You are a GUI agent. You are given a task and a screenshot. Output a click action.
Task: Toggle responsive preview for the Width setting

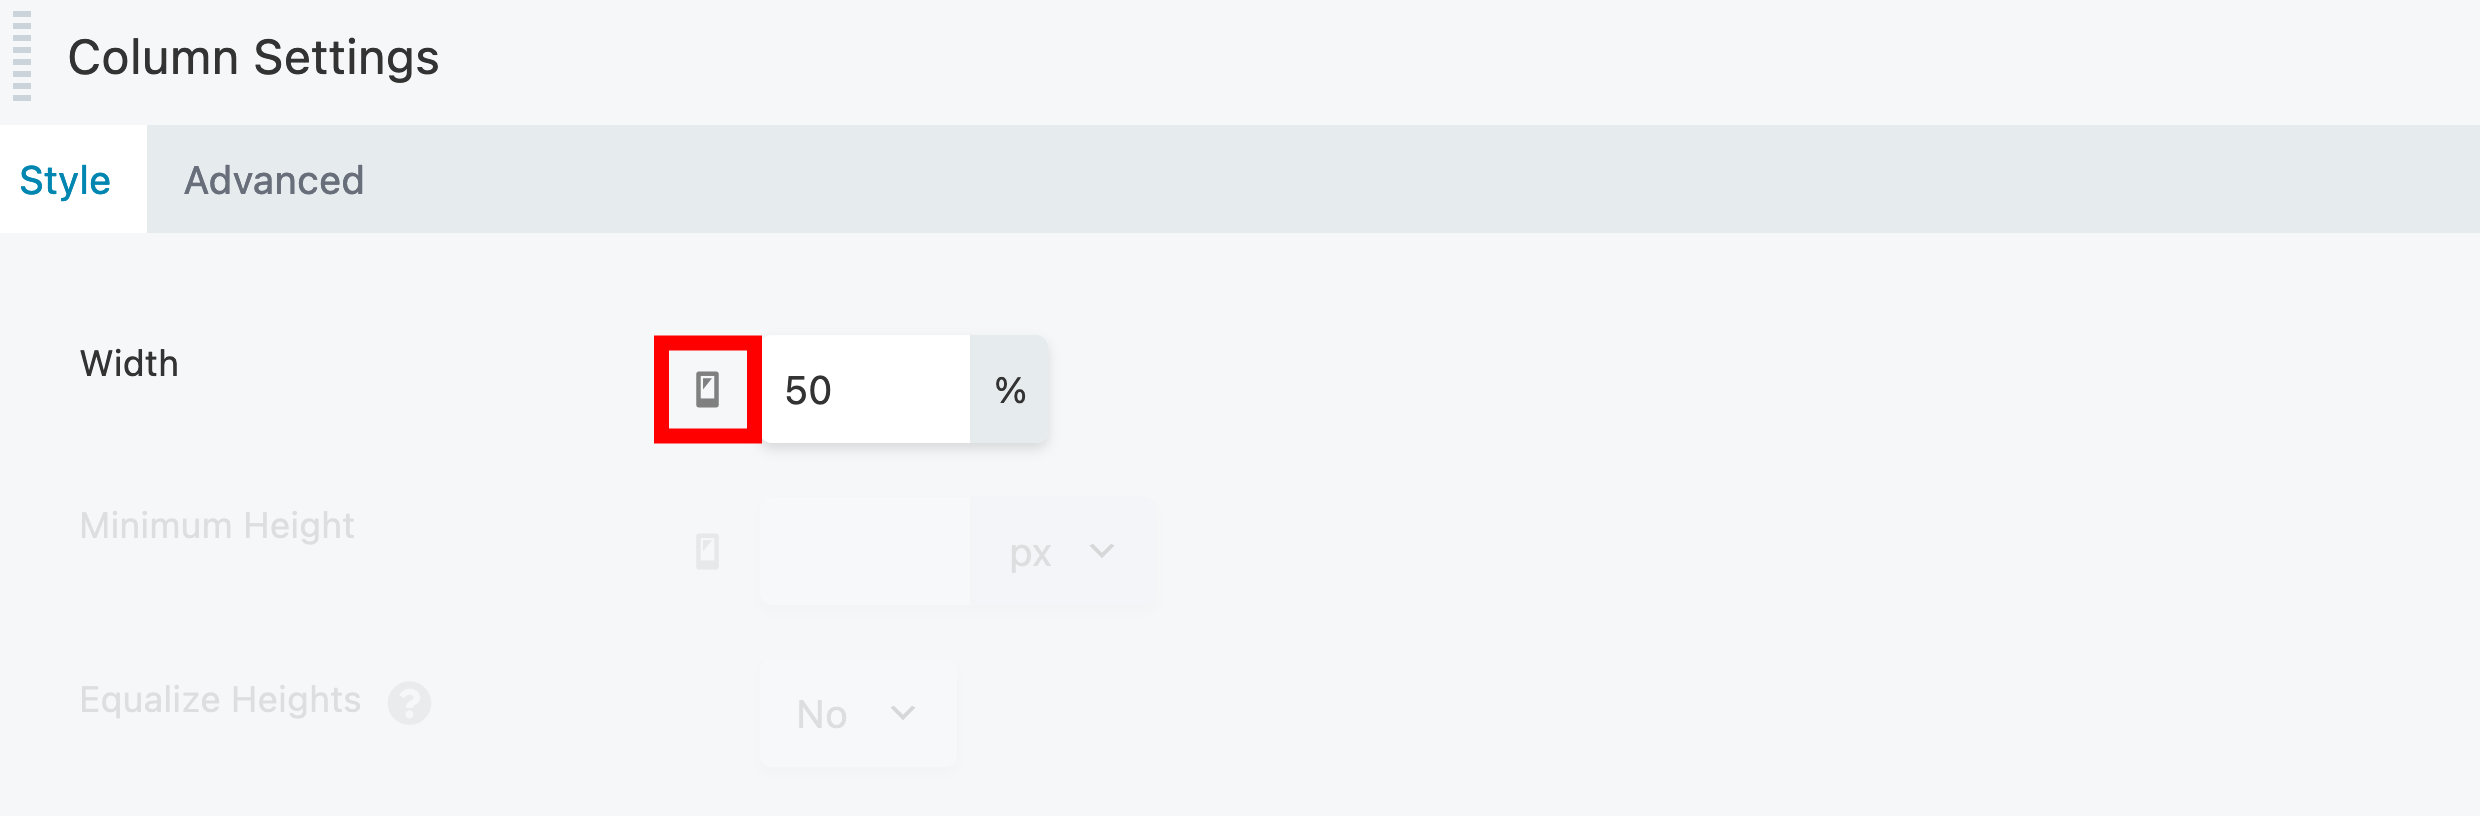[707, 390]
